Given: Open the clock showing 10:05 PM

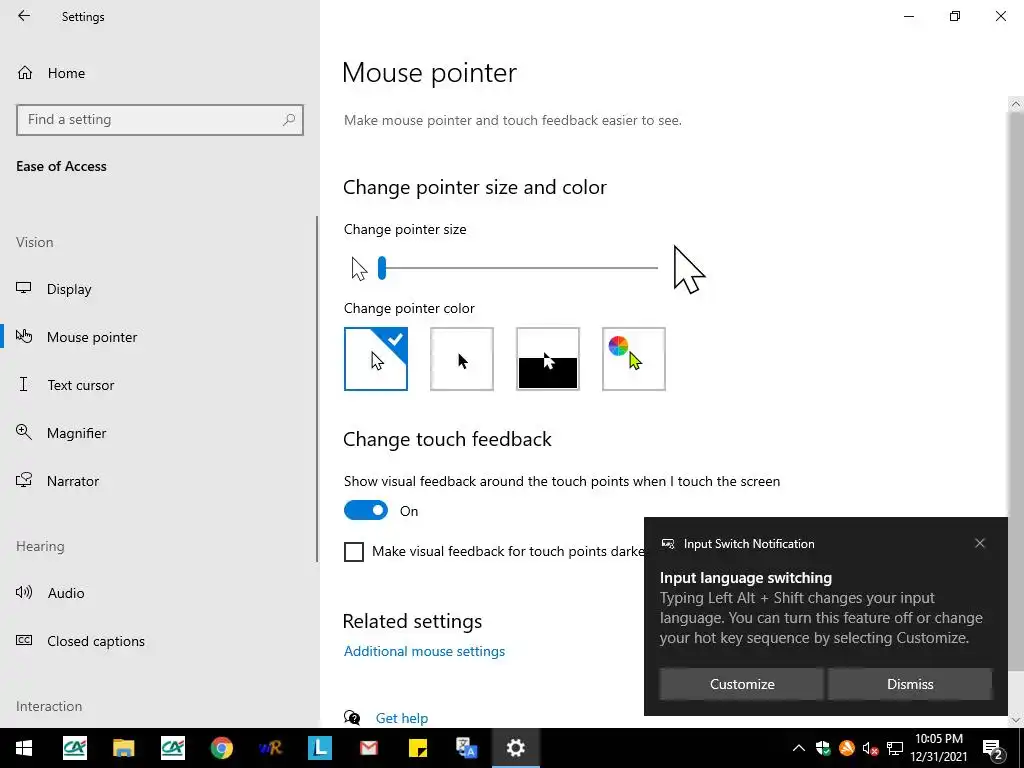Looking at the screenshot, I should click(x=938, y=748).
